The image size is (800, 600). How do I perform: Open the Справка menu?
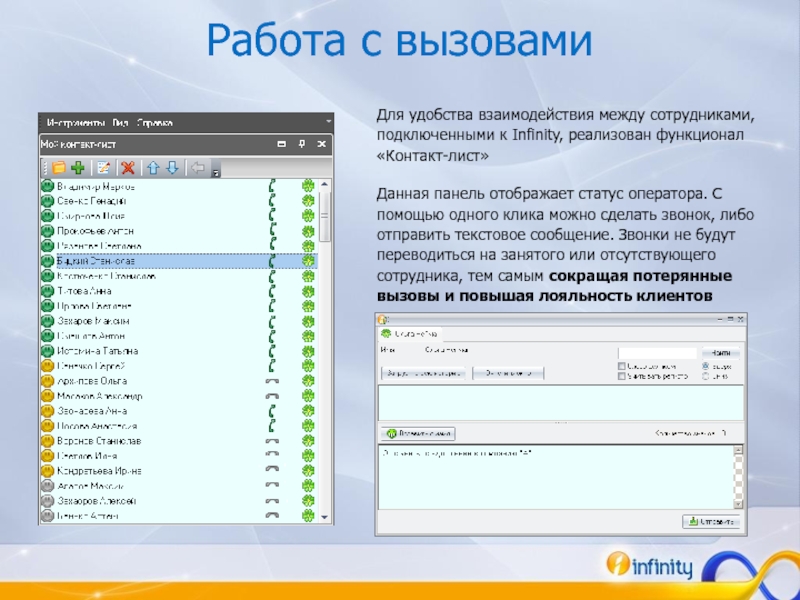coord(156,123)
